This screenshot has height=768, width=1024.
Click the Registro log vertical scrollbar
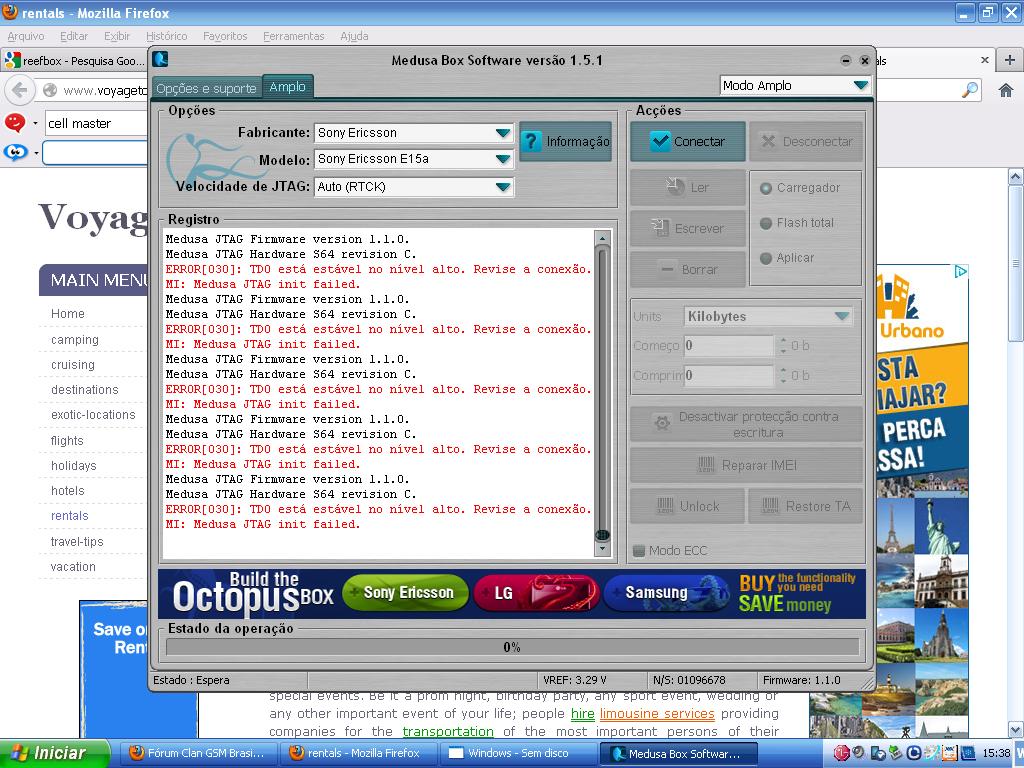coord(602,392)
